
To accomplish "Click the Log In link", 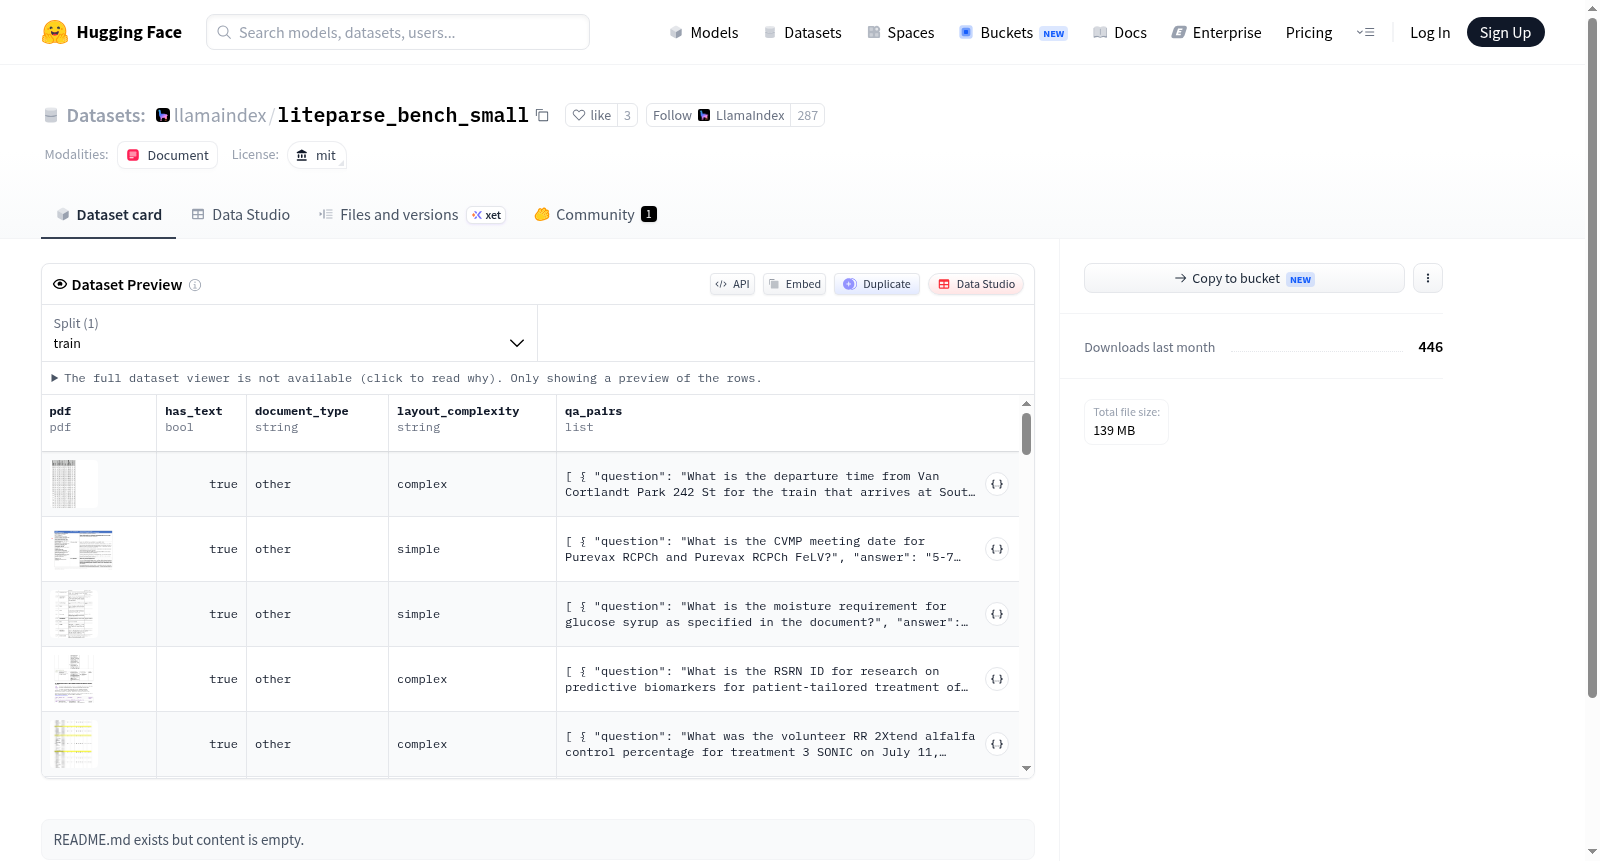I will tap(1430, 32).
